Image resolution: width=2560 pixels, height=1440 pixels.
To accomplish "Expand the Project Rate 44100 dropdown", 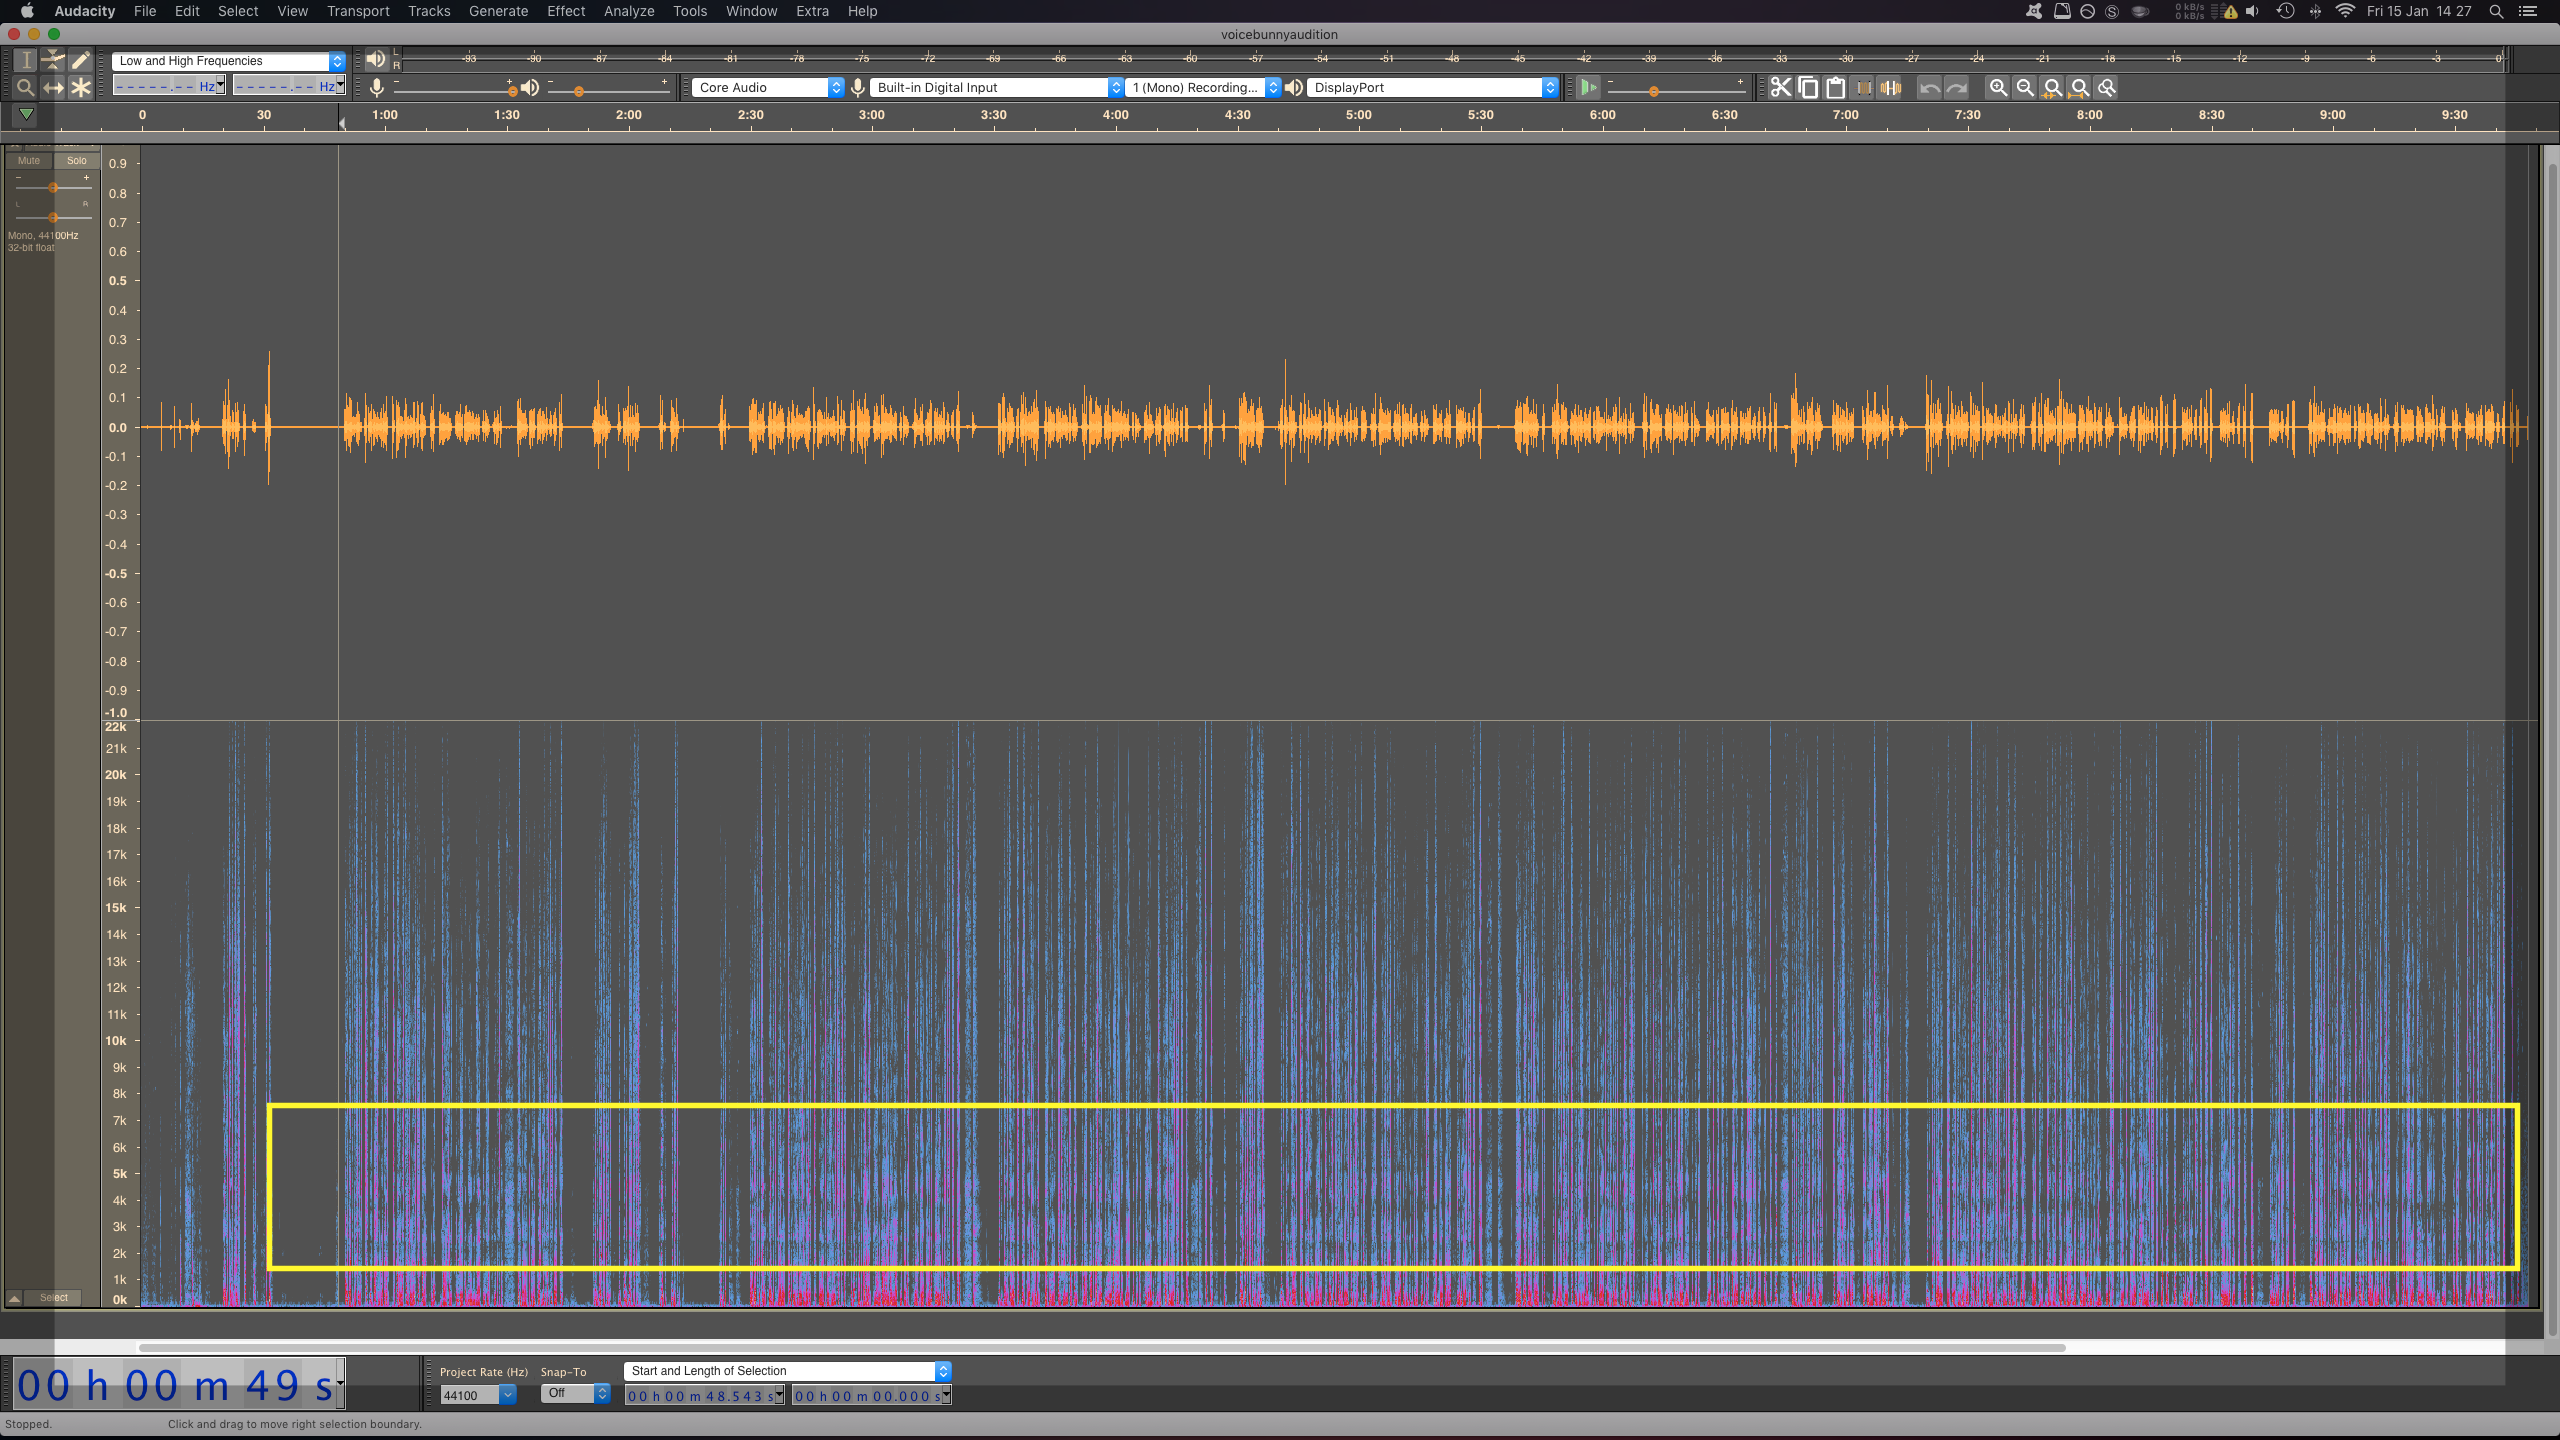I will click(x=507, y=1395).
